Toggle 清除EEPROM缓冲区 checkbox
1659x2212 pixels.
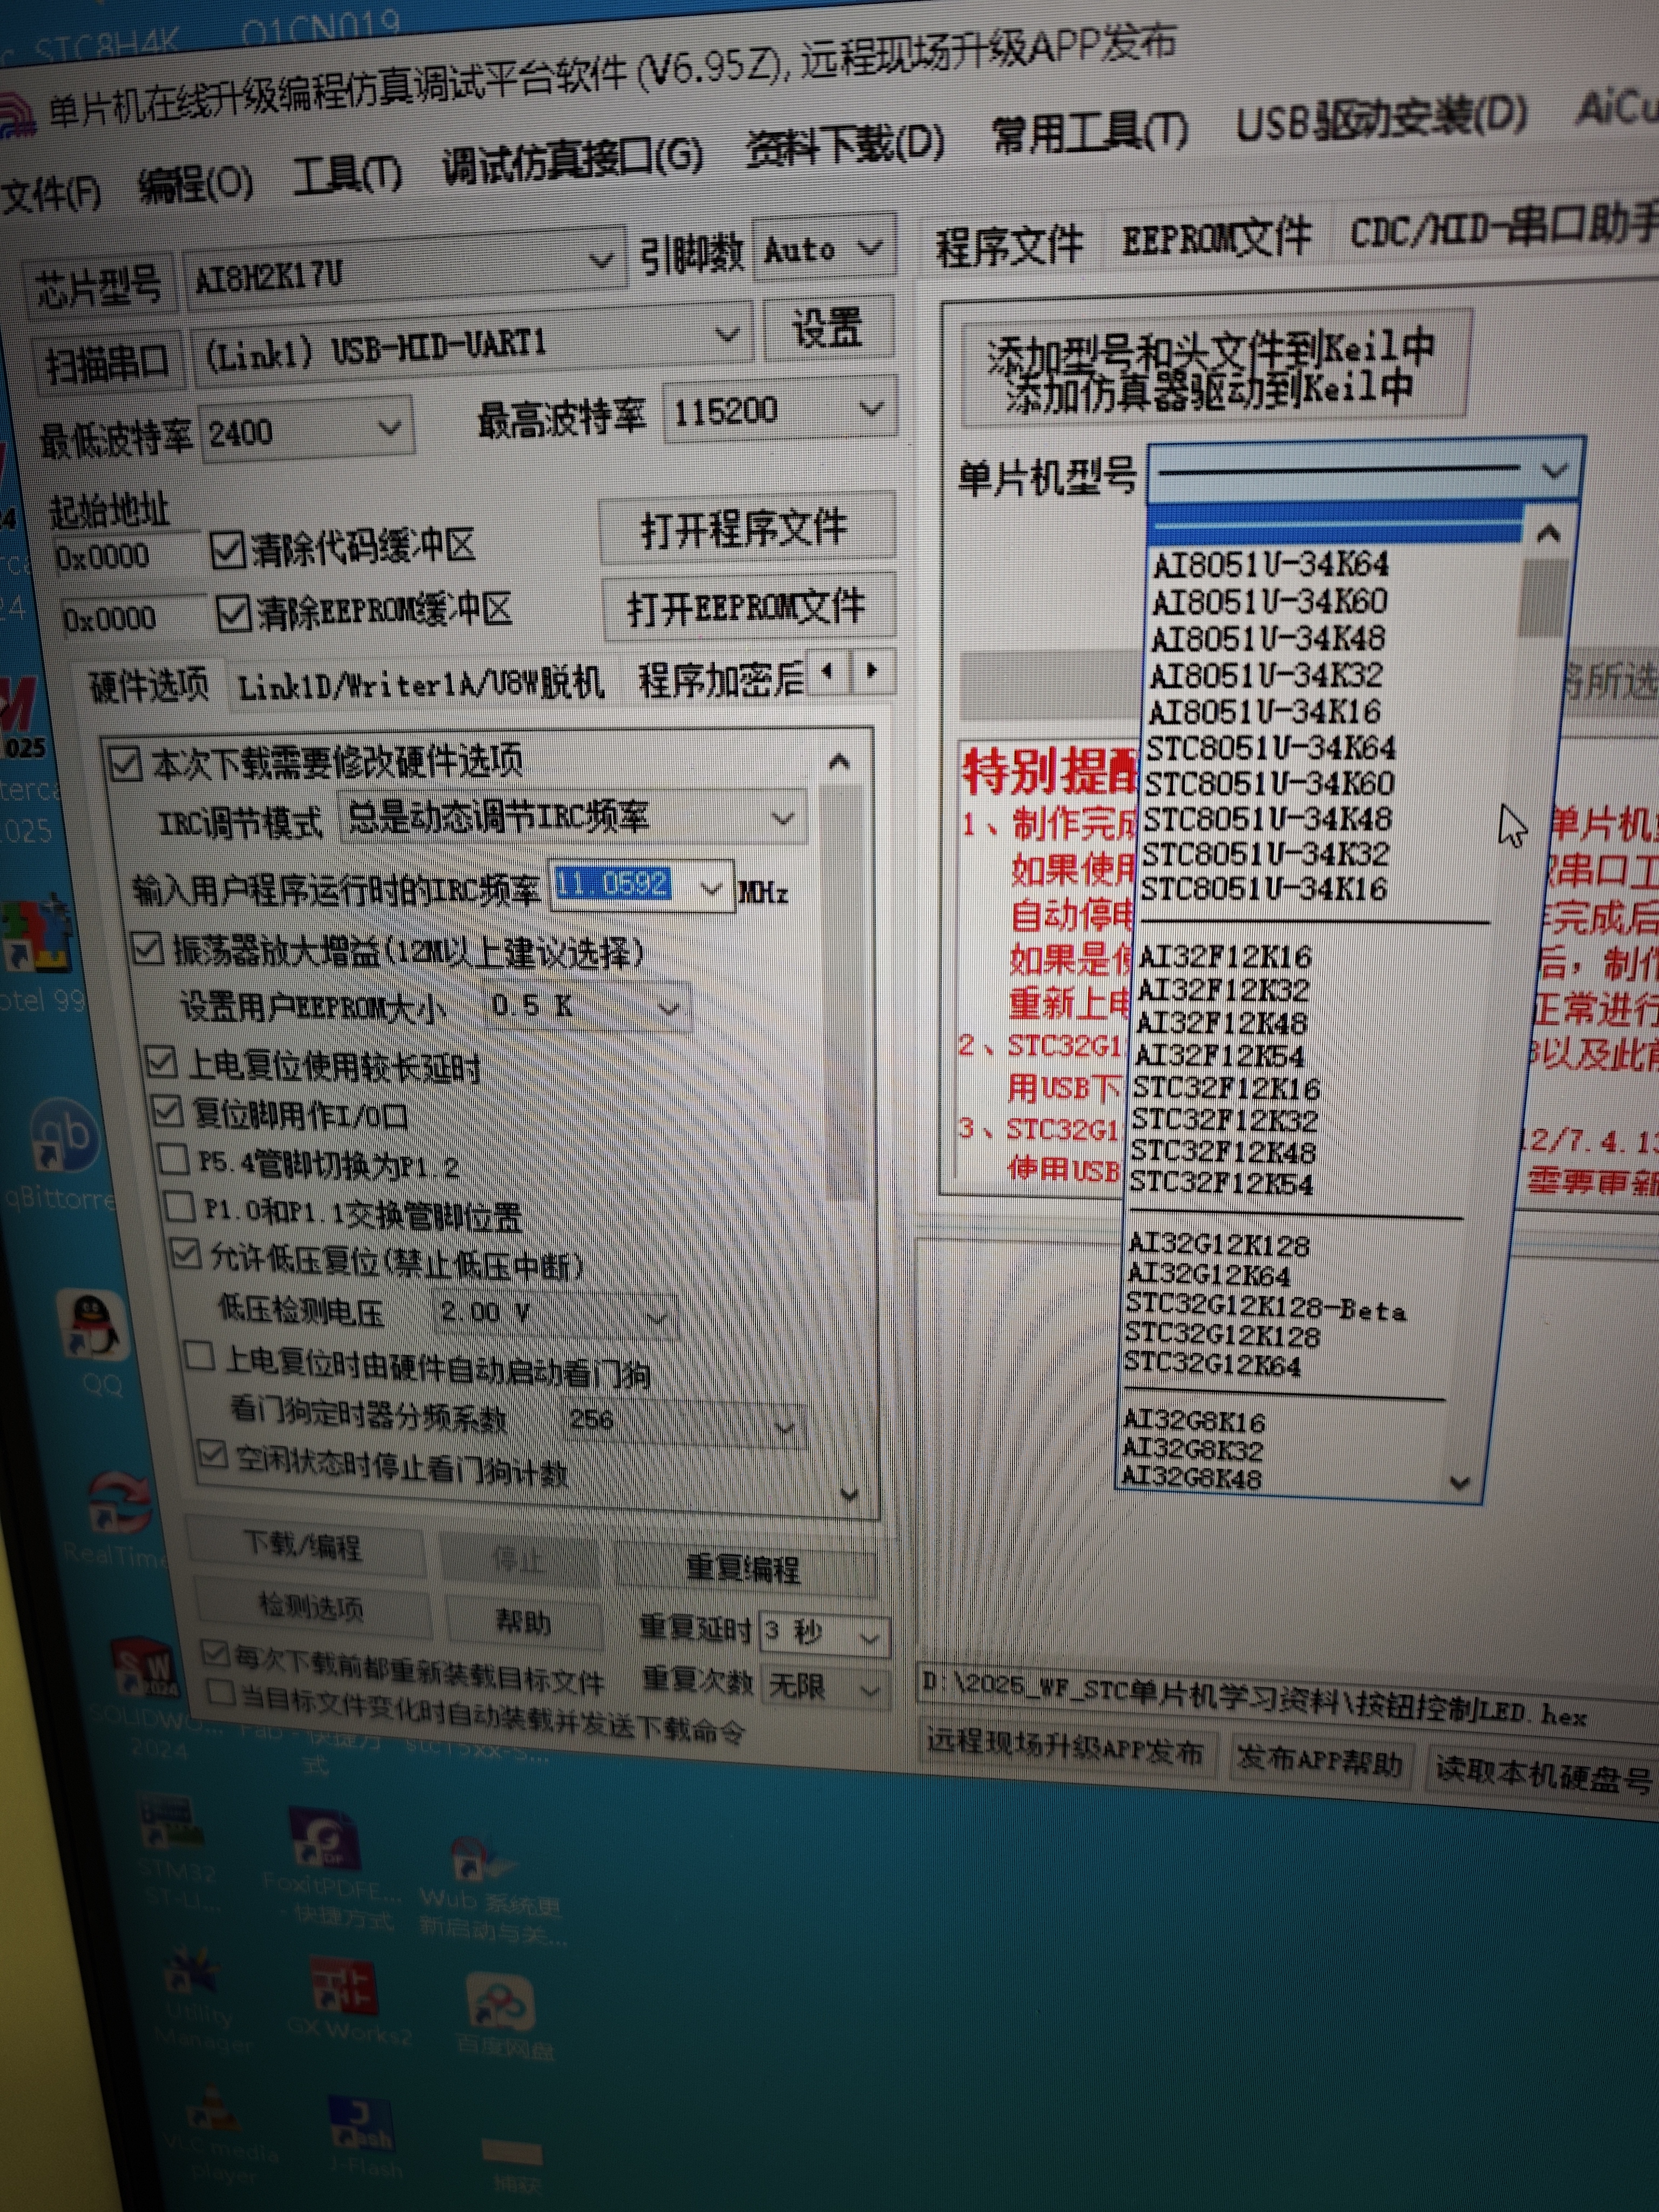[233, 614]
